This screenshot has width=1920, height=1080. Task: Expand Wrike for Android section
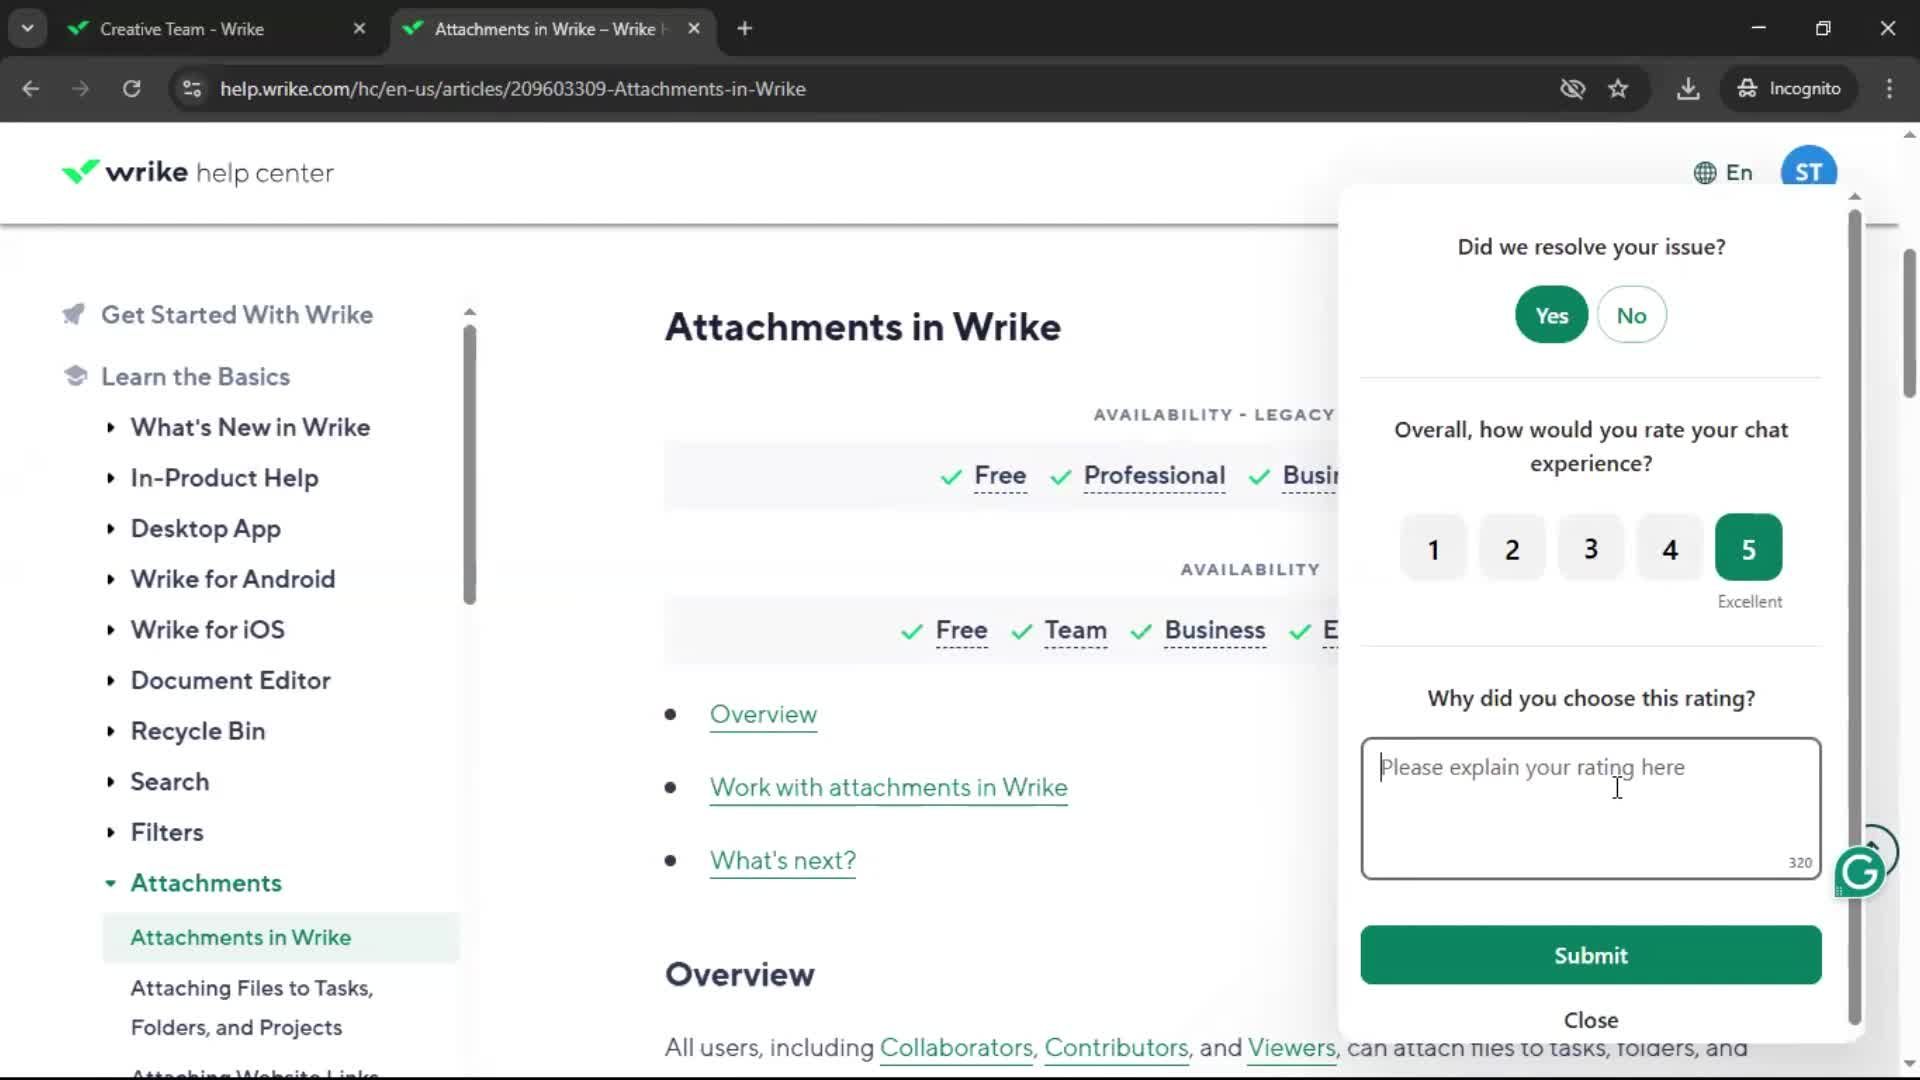click(110, 579)
